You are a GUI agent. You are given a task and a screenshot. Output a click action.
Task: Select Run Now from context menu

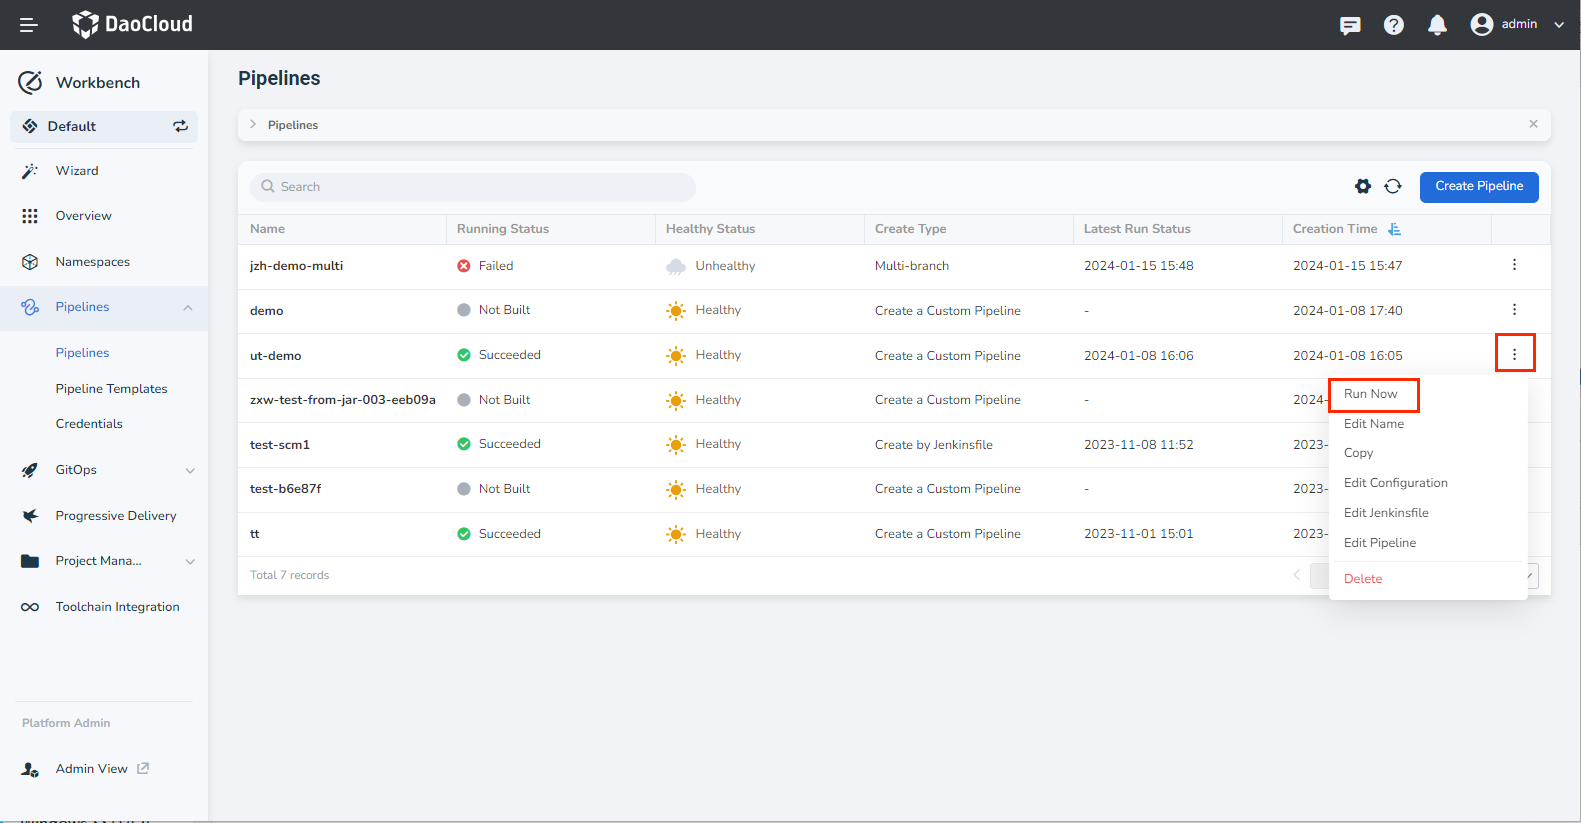(x=1371, y=394)
